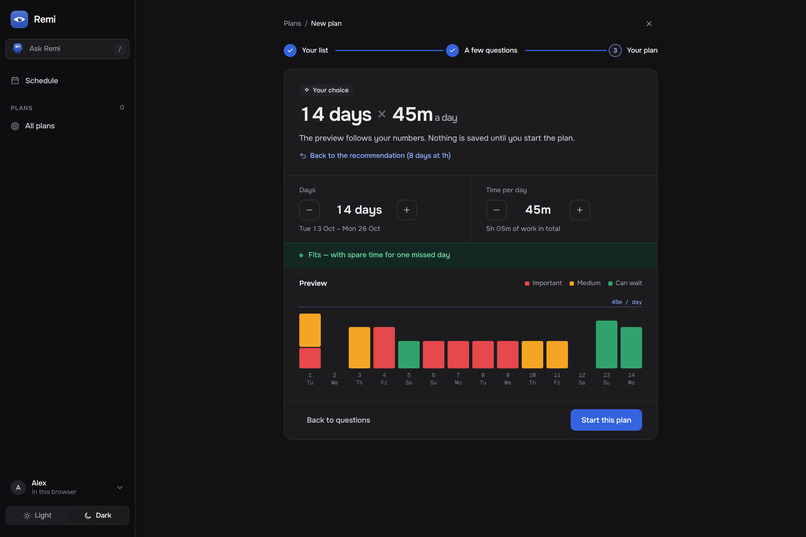Click day 5 green bar

coord(409,355)
